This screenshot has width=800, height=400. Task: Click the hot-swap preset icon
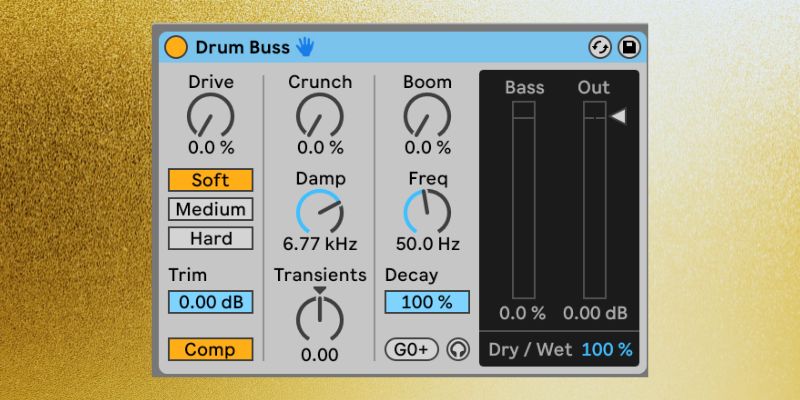pos(600,48)
